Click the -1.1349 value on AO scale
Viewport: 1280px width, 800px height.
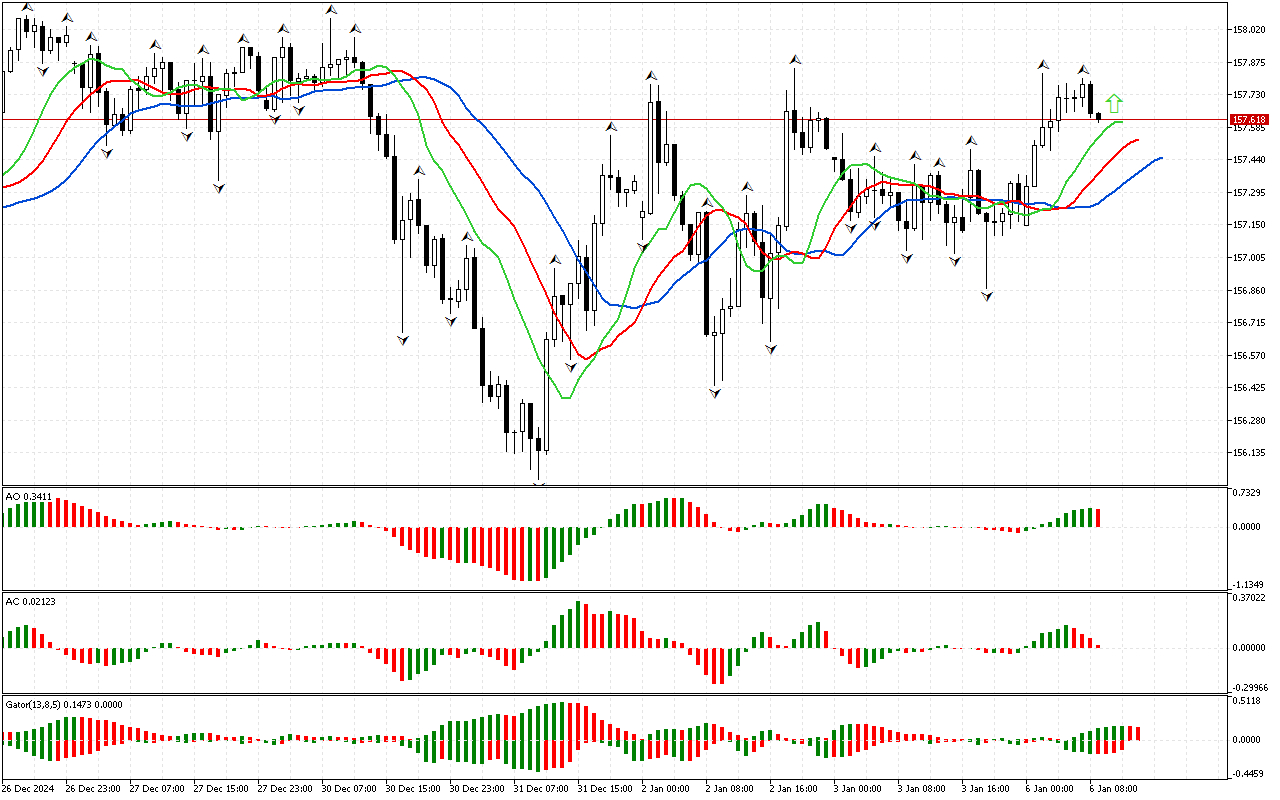pos(1250,585)
